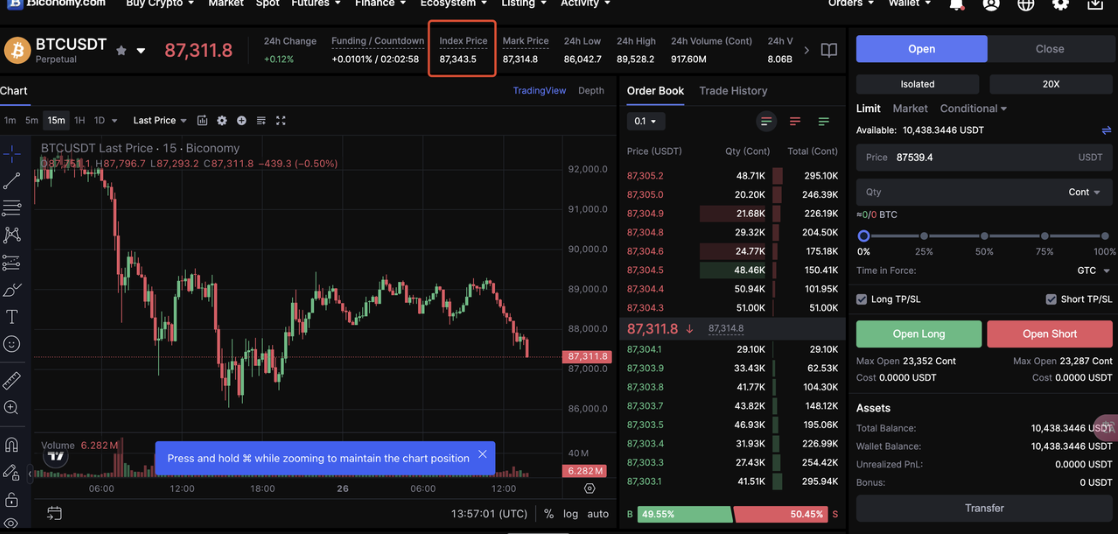The height and width of the screenshot is (534, 1118).
Task: Click the fullscreen chart icon
Action: pos(281,121)
